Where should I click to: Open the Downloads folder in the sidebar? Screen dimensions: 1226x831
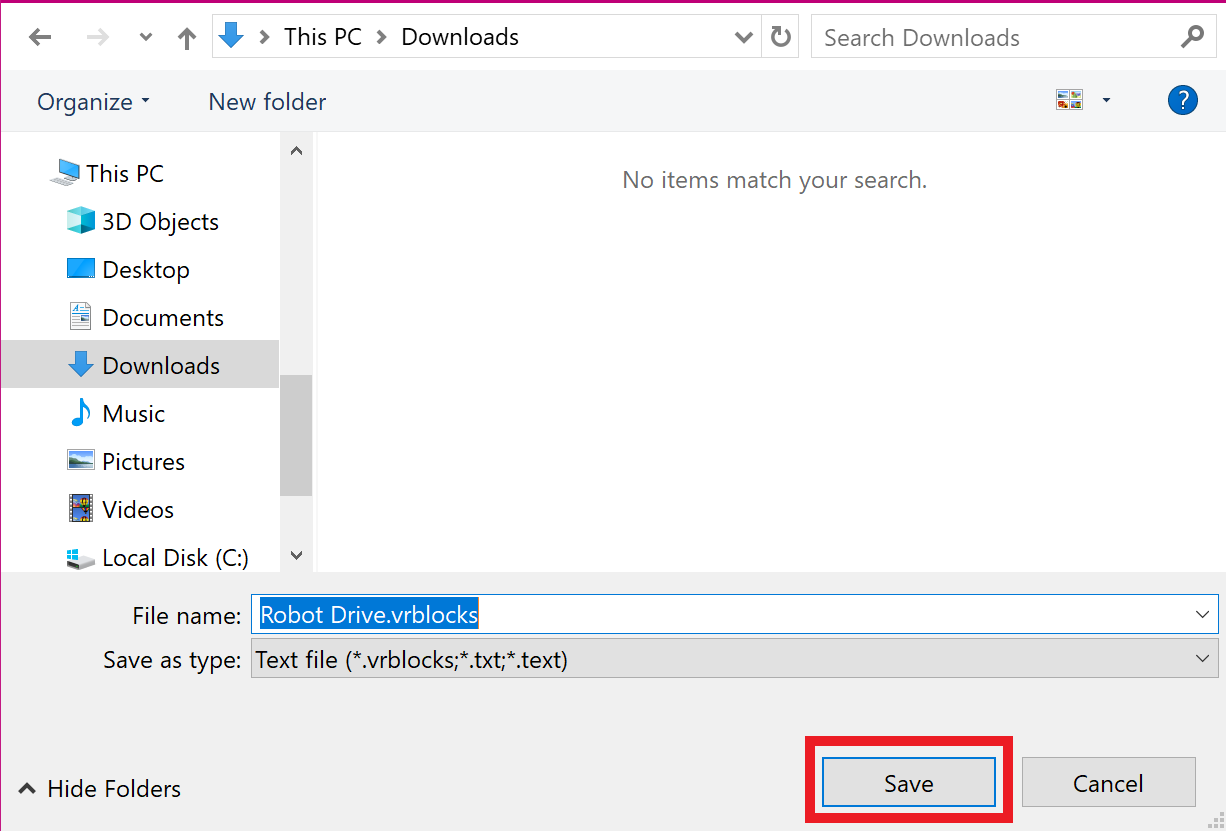[161, 365]
